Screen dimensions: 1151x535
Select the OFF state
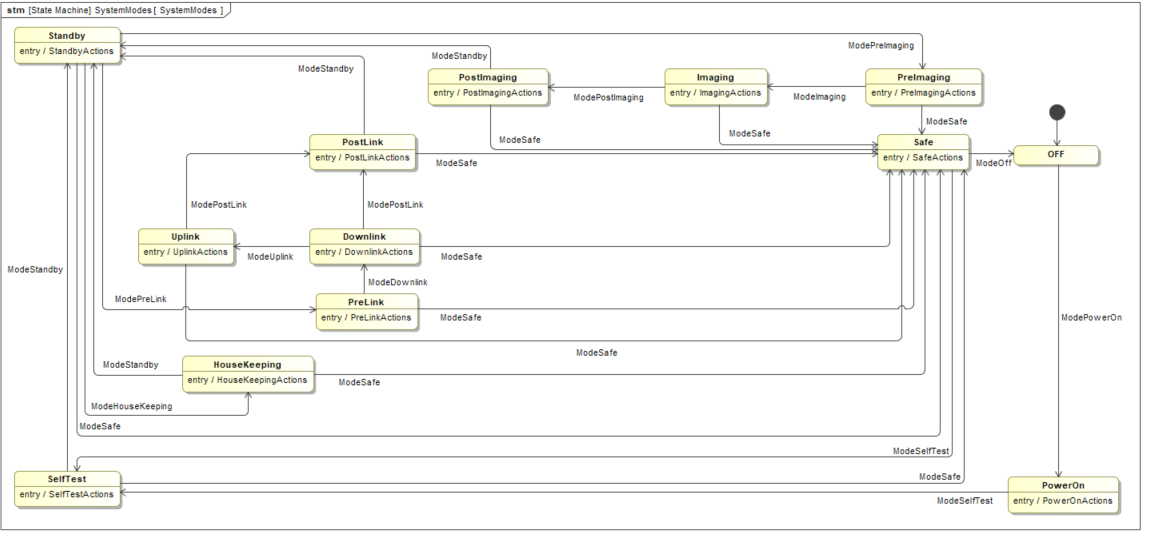click(x=1056, y=155)
